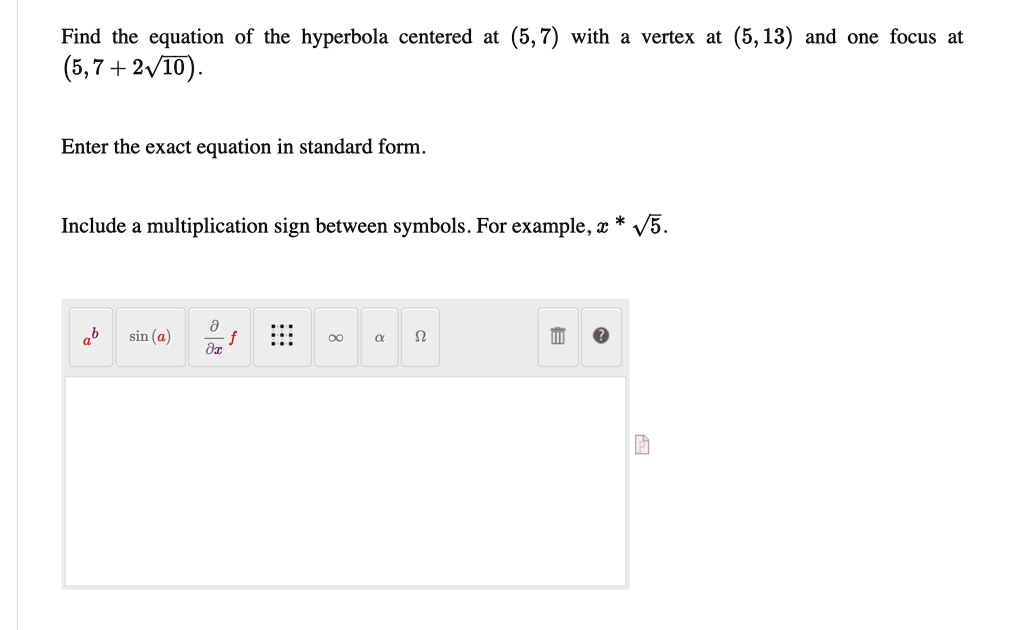Click the focus coordinate with 2√10

pyautogui.click(x=133, y=68)
